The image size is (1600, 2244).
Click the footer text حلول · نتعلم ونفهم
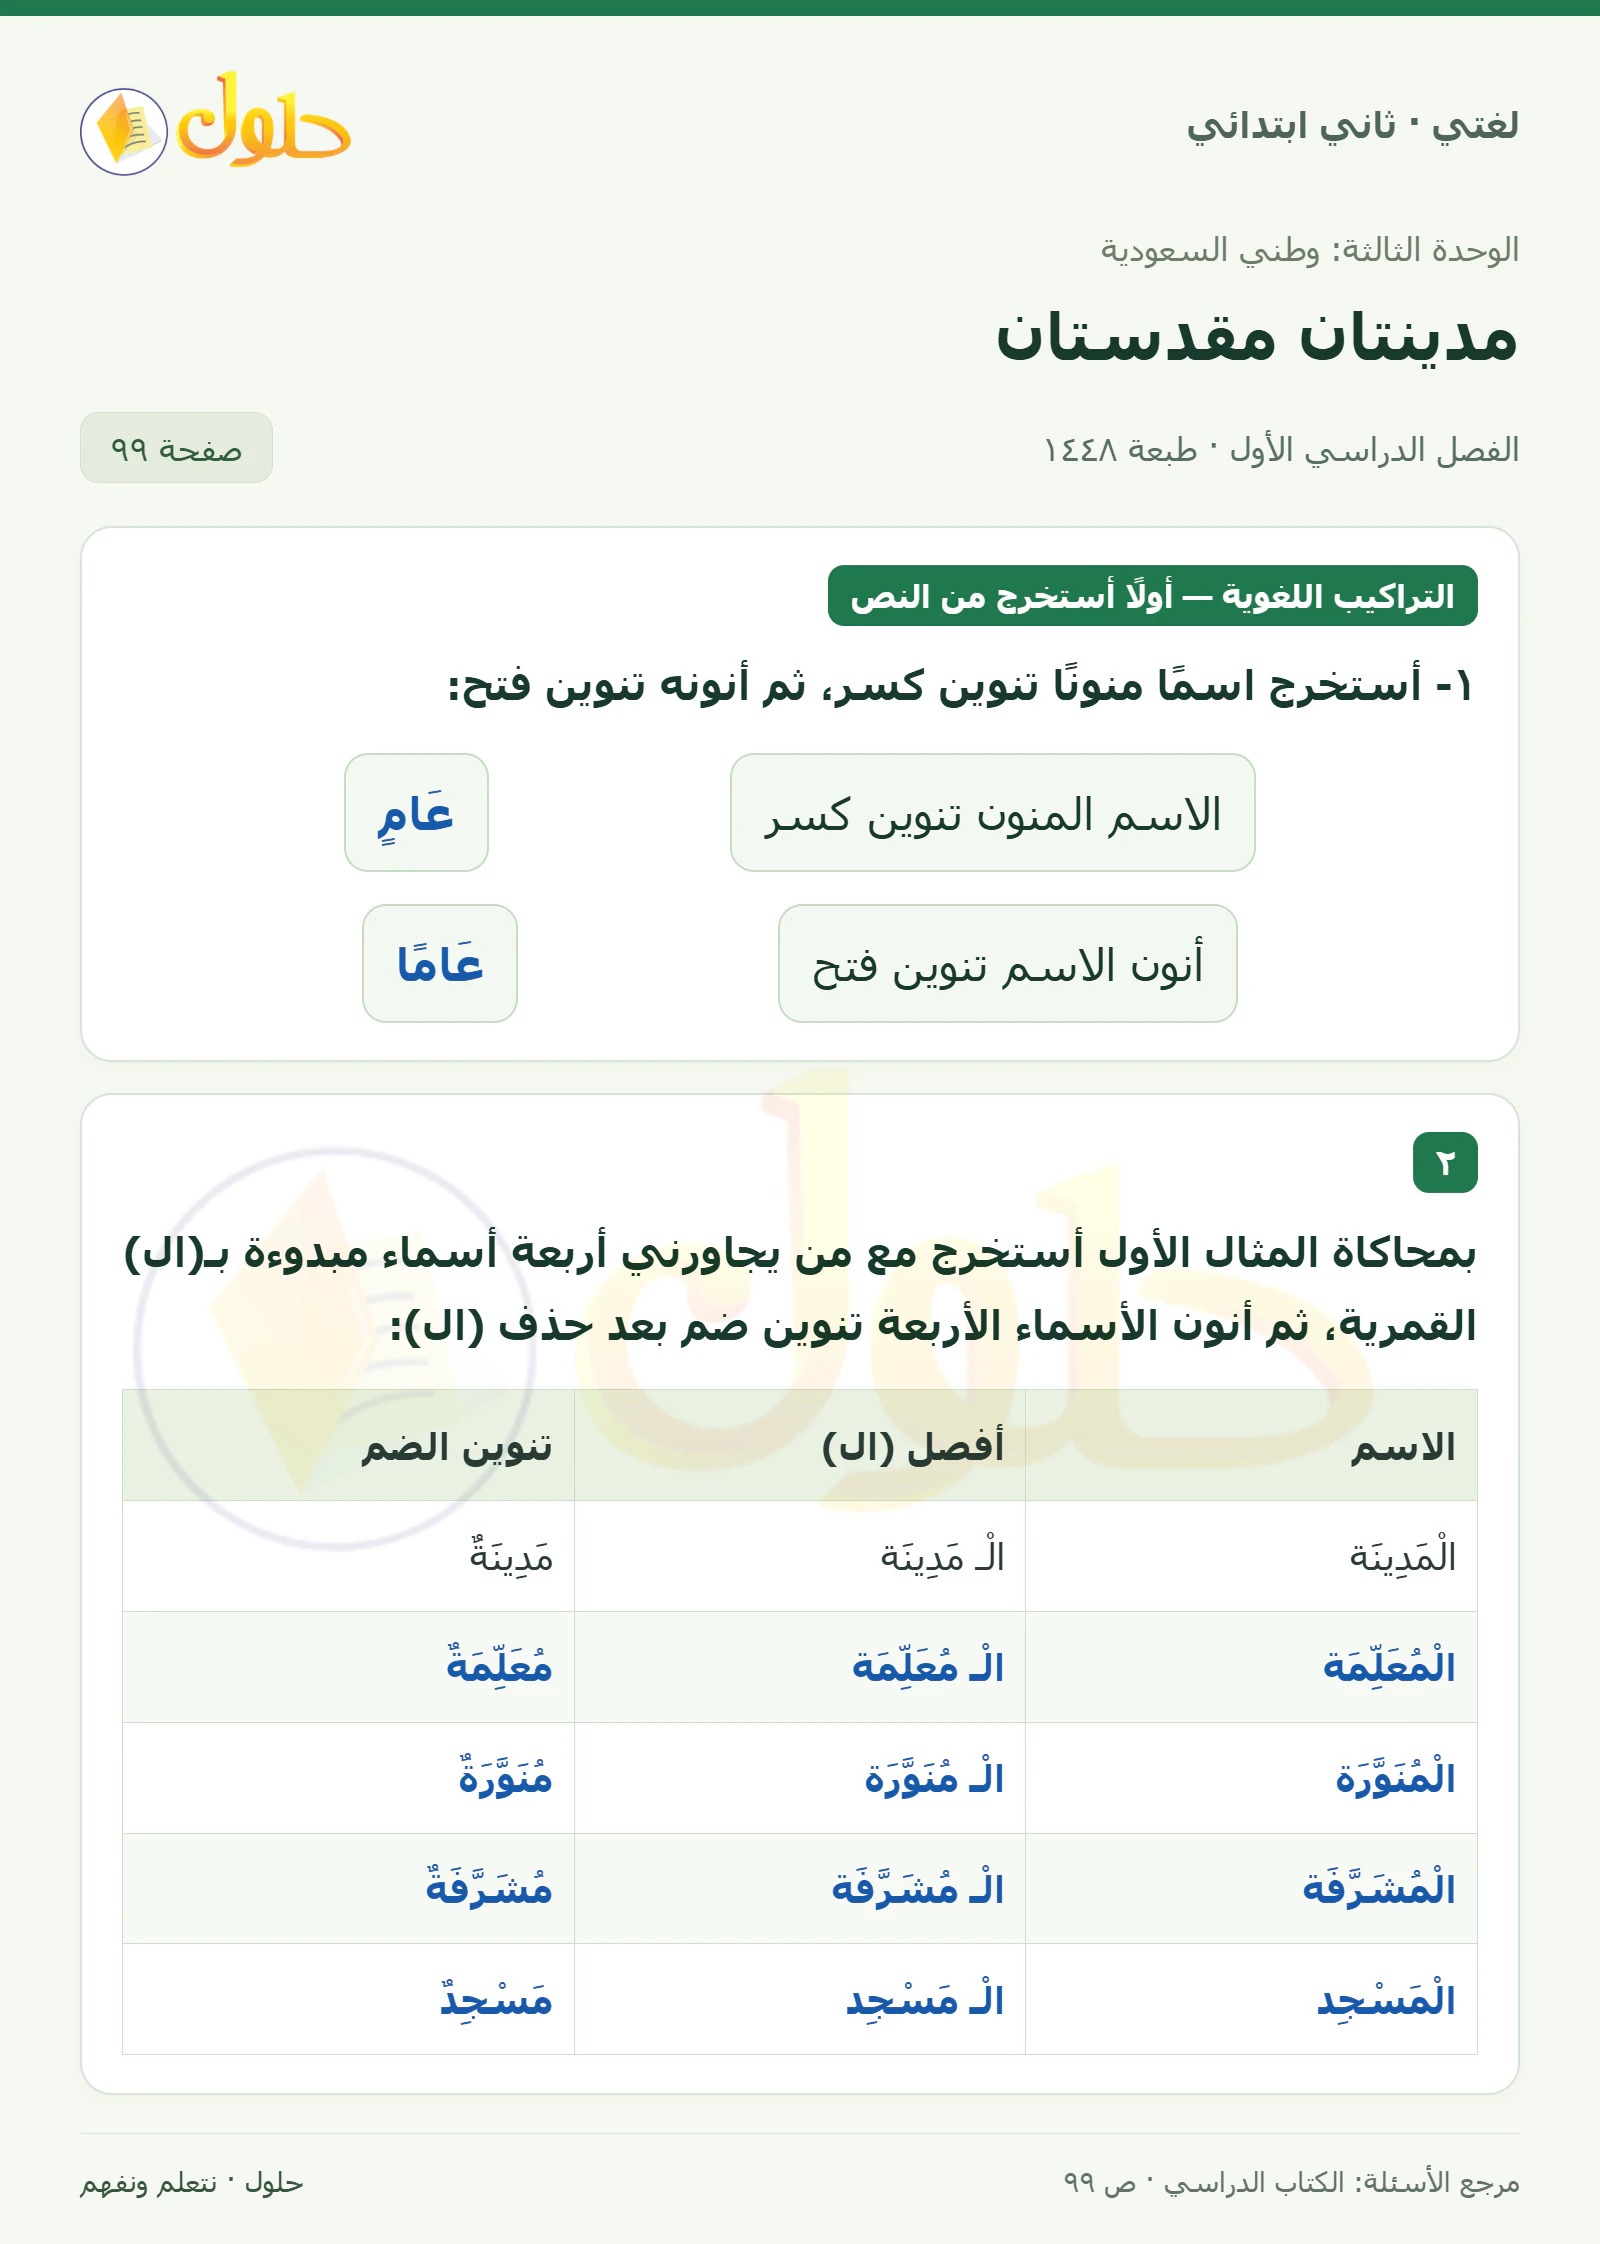click(192, 2183)
